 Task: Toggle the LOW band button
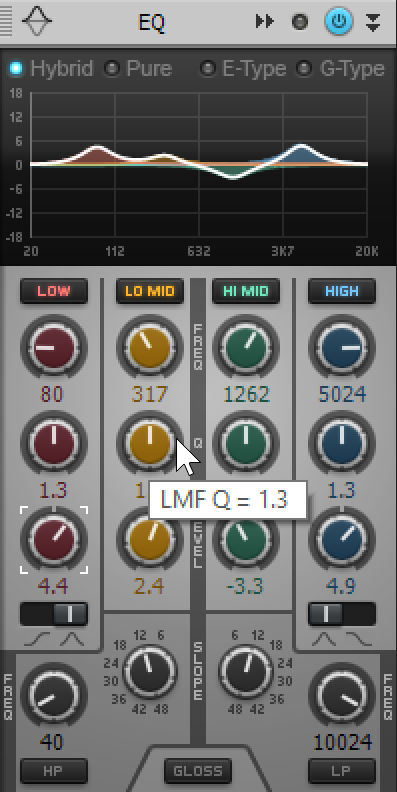54,291
